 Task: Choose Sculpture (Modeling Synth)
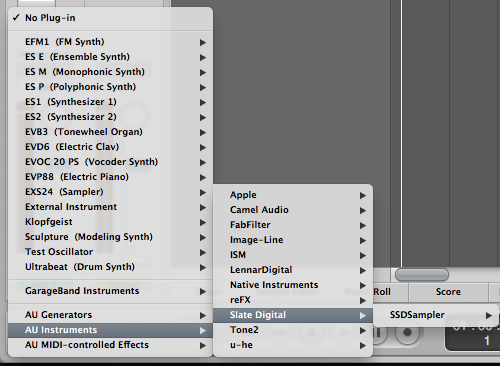[x=110, y=237]
